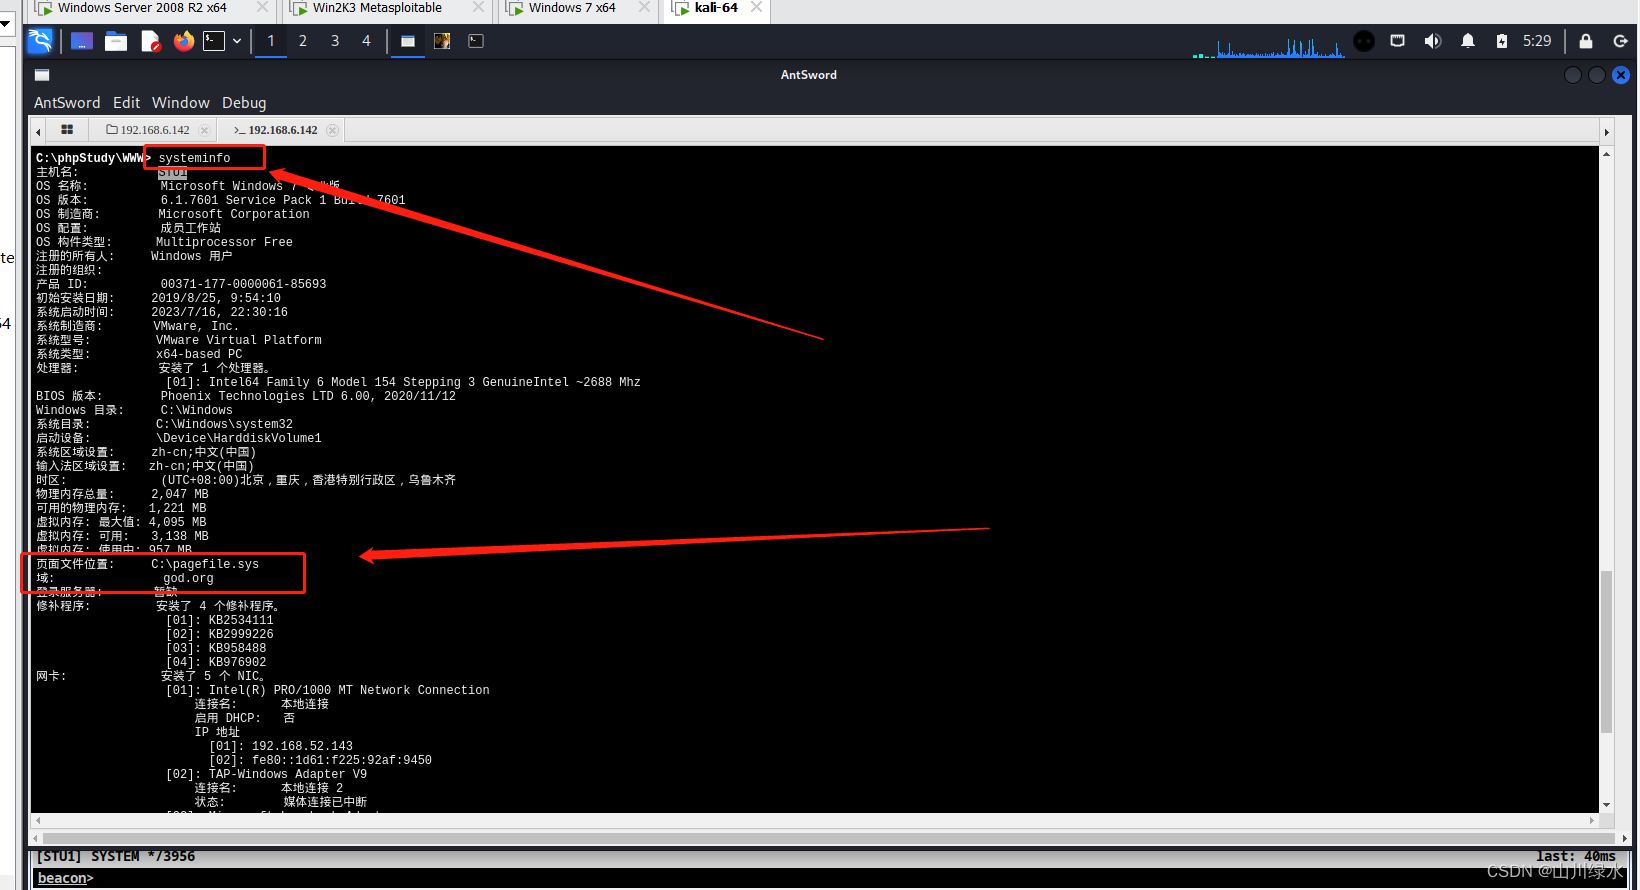This screenshot has width=1640, height=890.
Task: Click the volume speaker icon
Action: pyautogui.click(x=1433, y=41)
